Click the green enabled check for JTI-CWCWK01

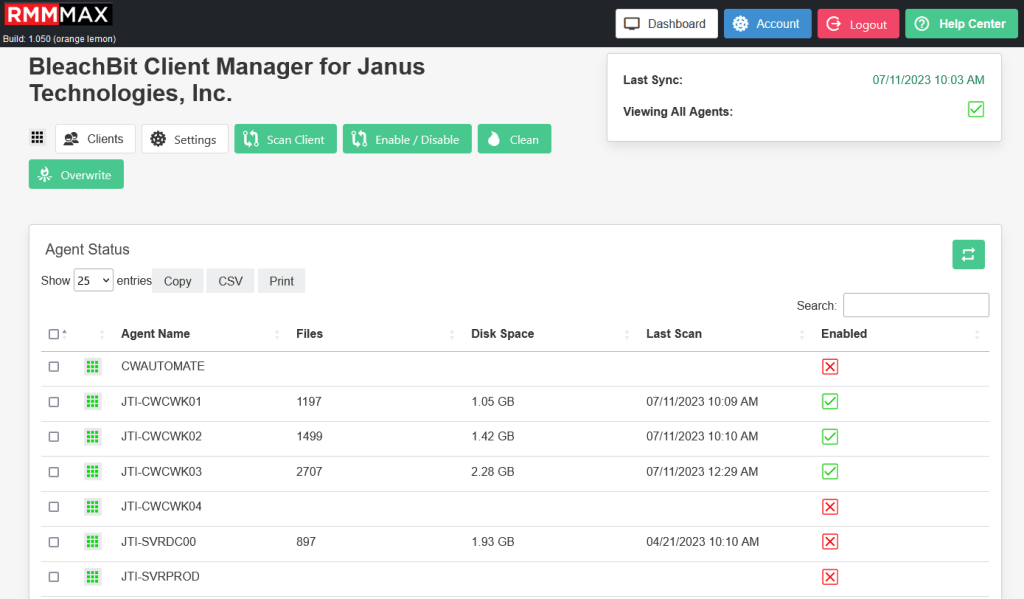(830, 402)
